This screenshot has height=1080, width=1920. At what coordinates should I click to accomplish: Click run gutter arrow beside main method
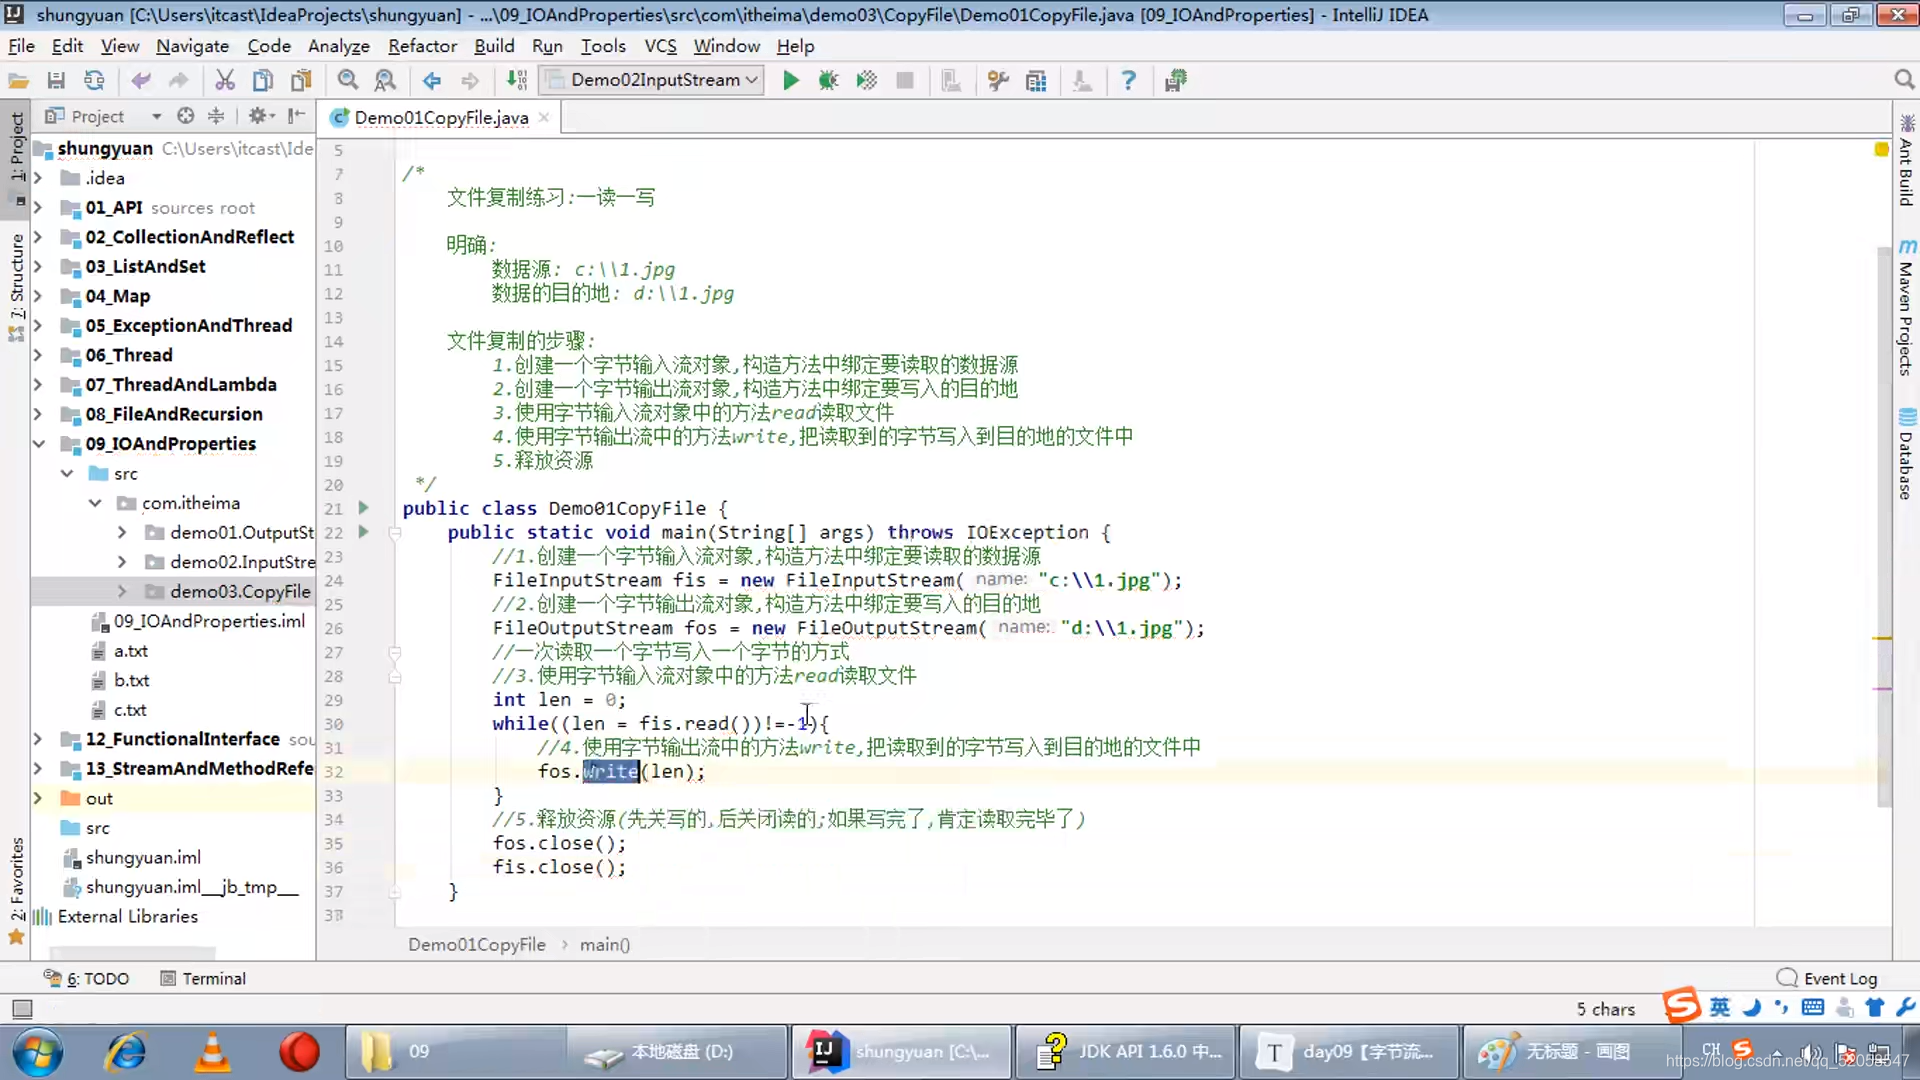[364, 532]
